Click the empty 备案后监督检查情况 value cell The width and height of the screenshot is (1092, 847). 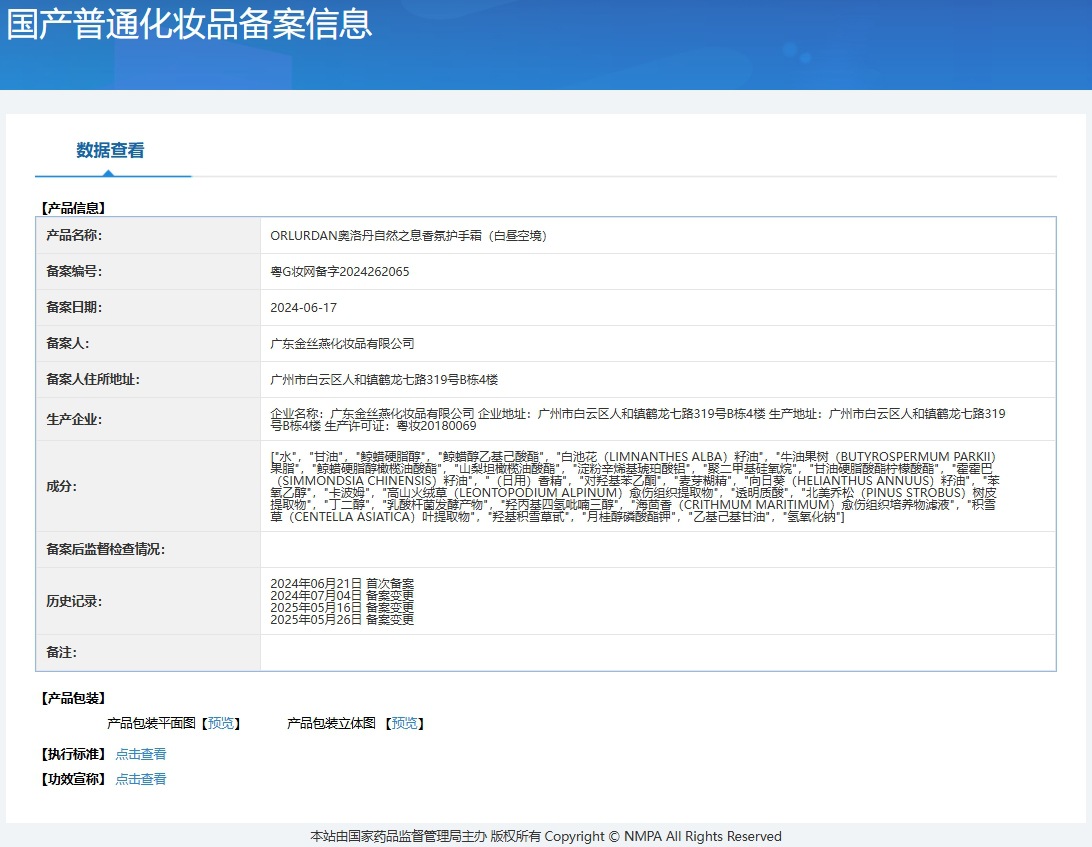pos(657,549)
